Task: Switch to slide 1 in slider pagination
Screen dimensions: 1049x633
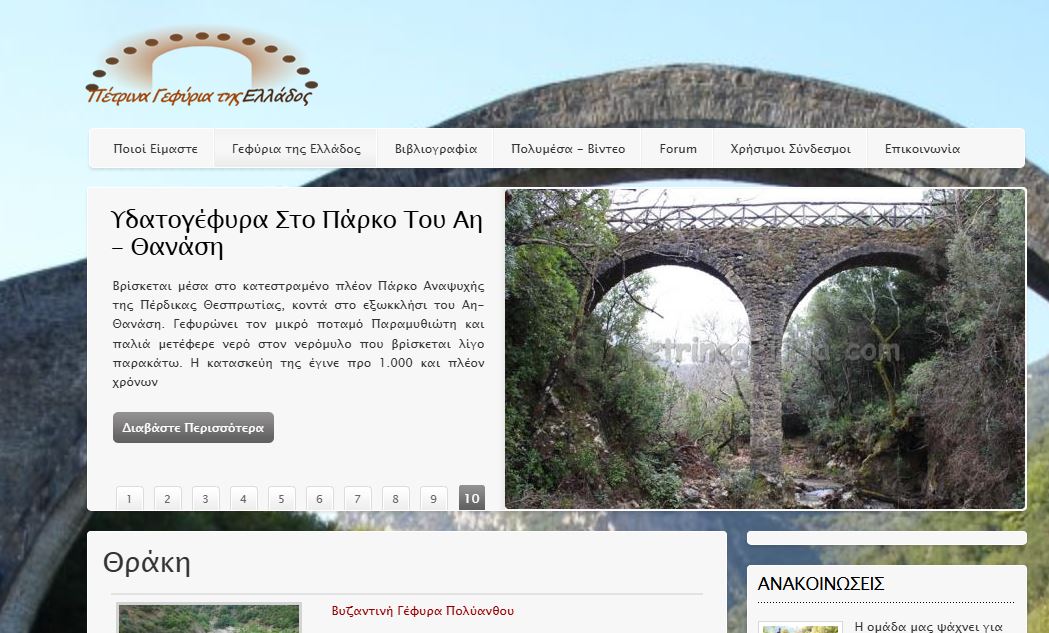Action: [x=129, y=498]
